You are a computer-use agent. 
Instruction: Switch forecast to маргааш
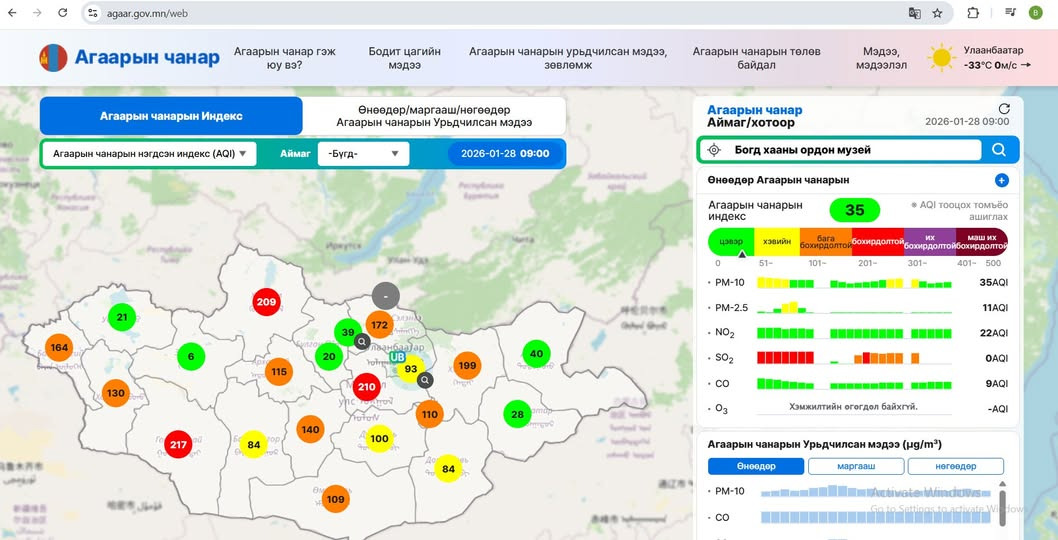point(855,467)
